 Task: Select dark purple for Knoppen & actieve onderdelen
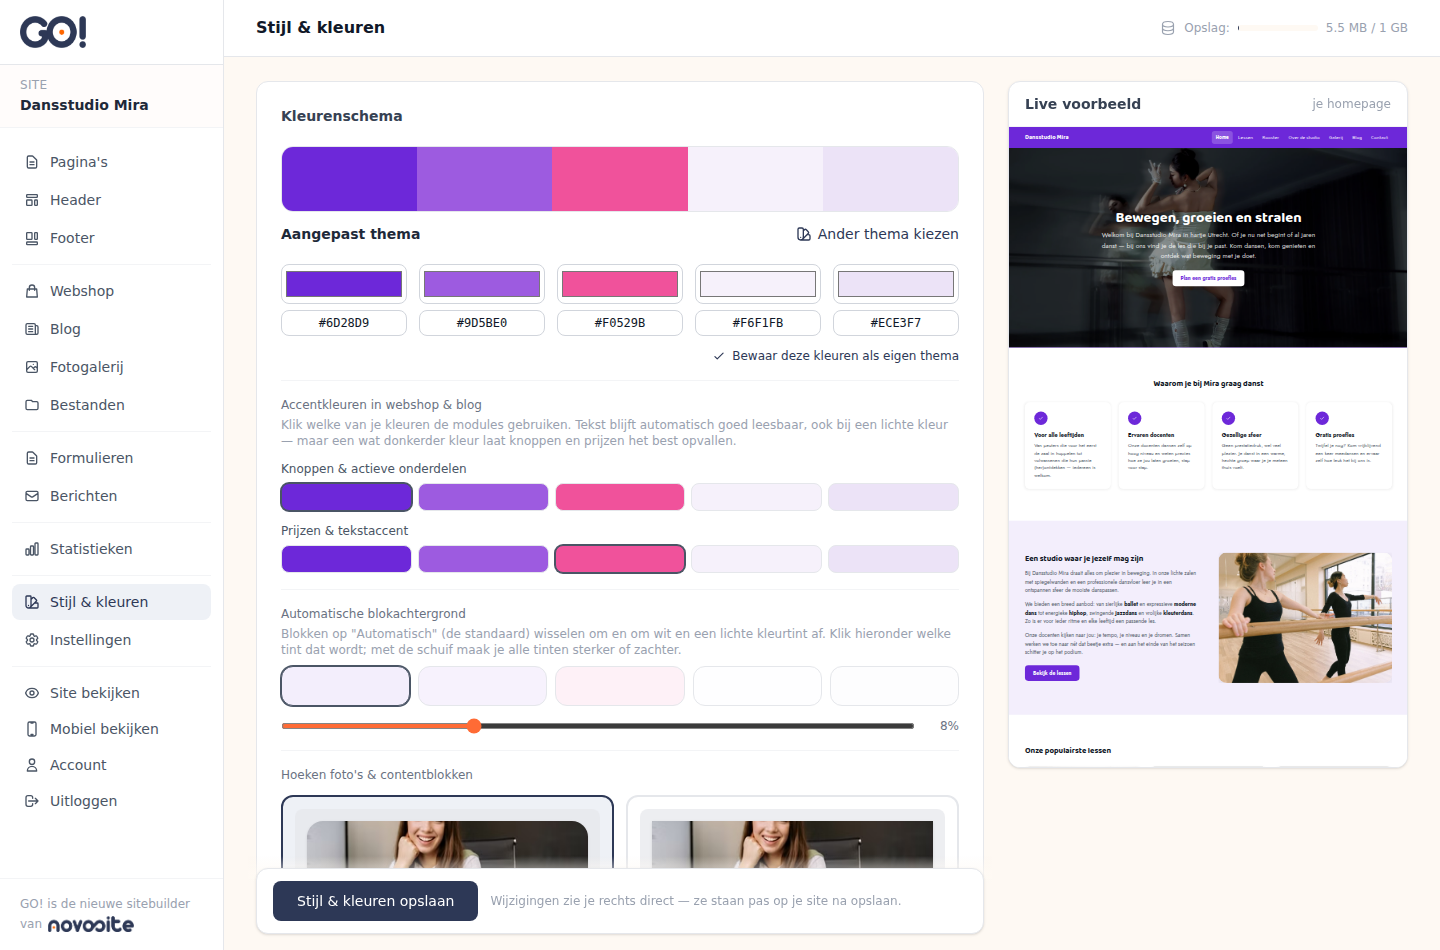point(346,497)
